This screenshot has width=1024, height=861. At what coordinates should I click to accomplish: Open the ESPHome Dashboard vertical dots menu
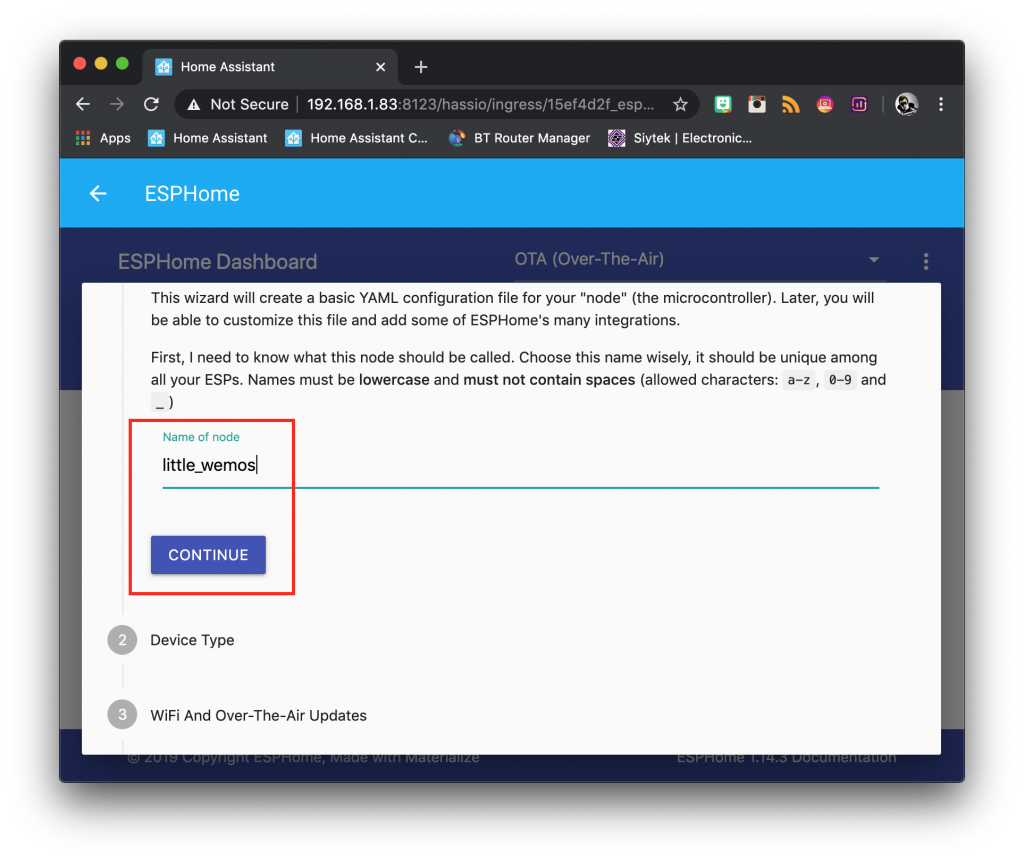tap(925, 261)
